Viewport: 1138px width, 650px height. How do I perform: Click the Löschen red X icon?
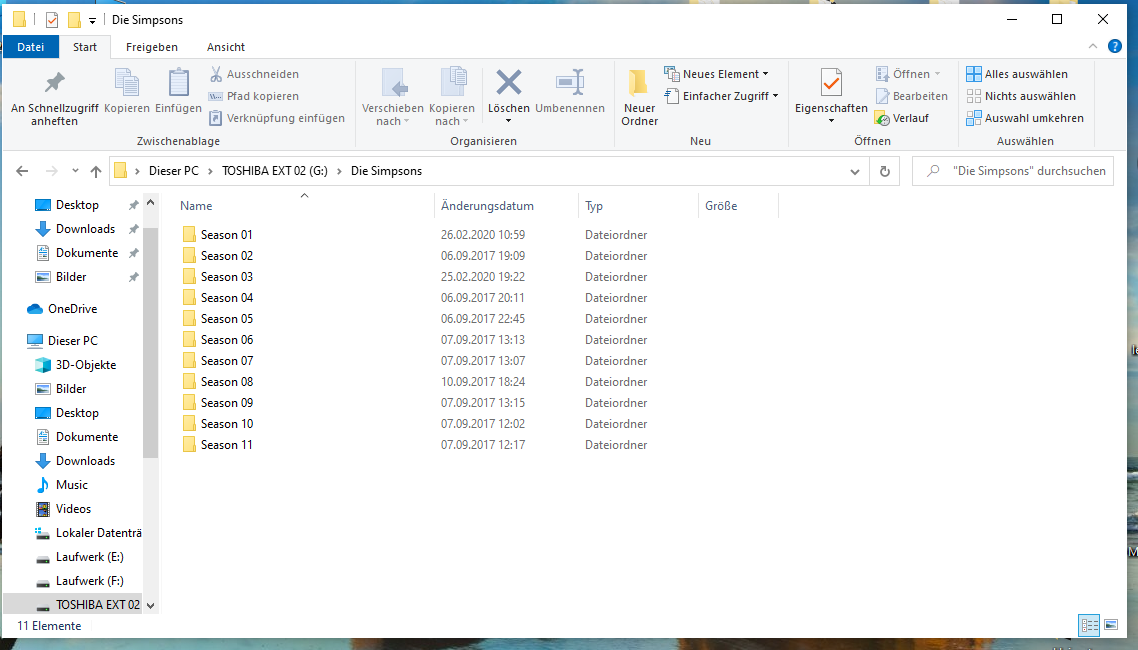click(509, 82)
